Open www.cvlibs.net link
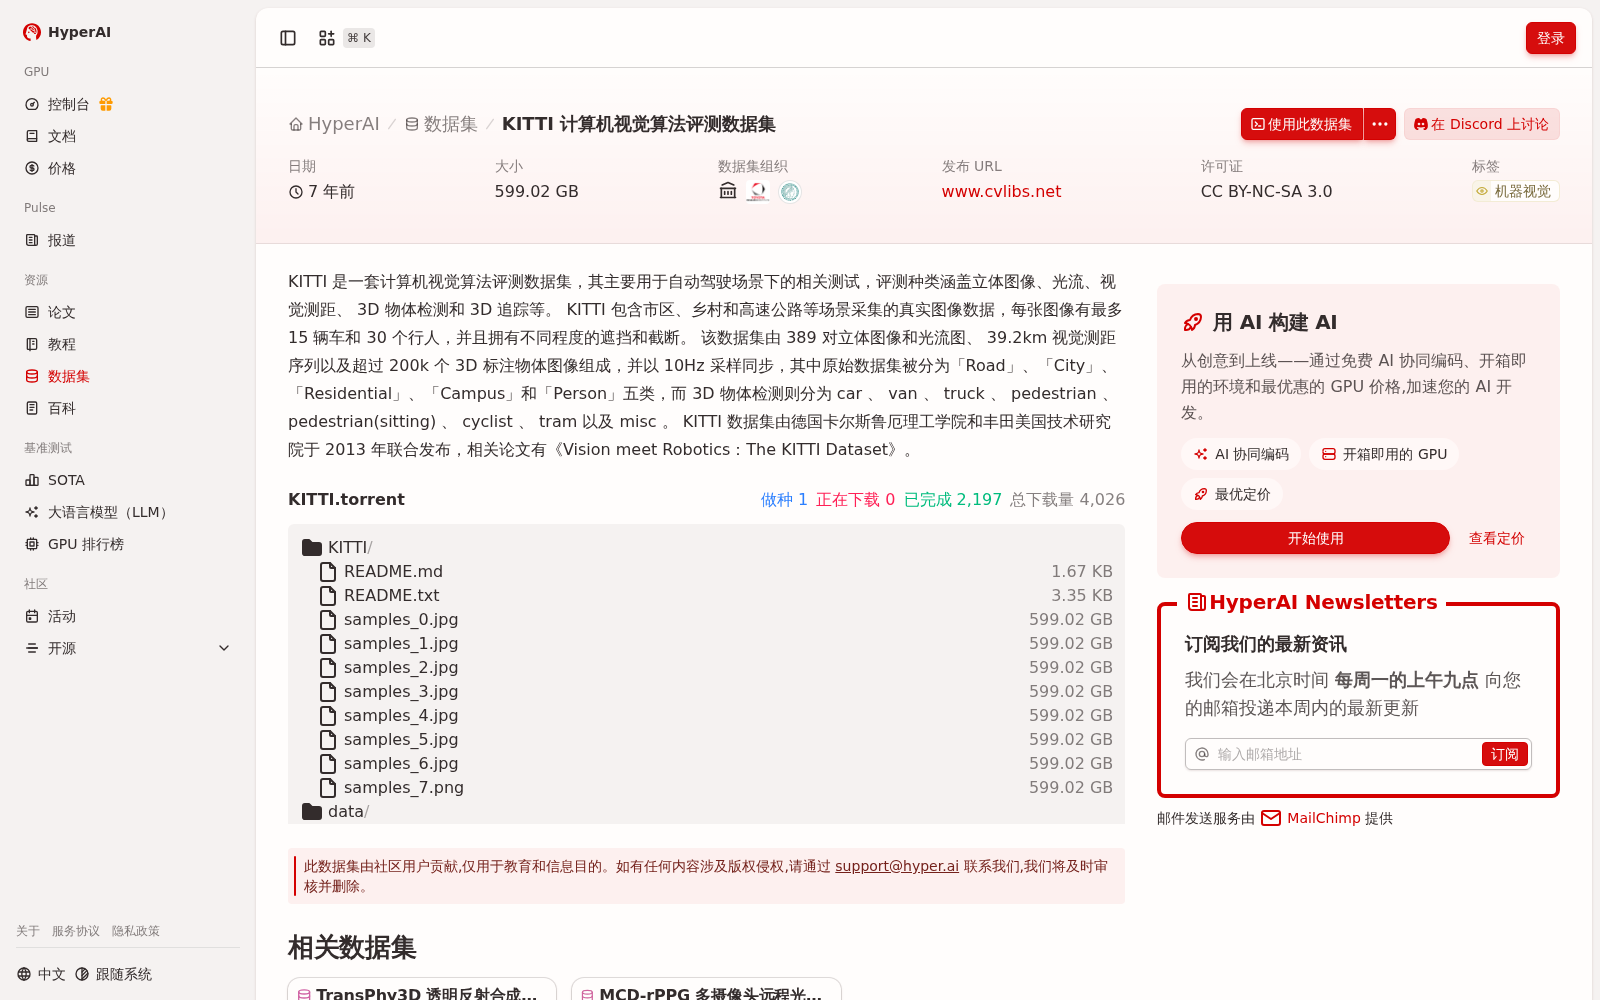Screen dimensions: 1600x1000 pos(1001,191)
